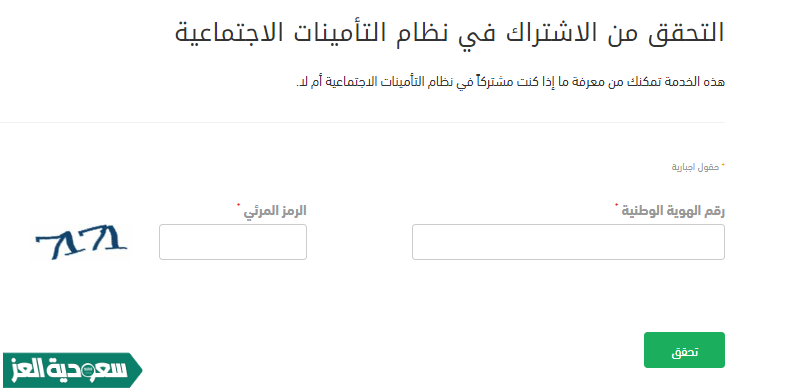Click the main page heading التحقق من الاشتراك
The width and height of the screenshot is (787, 389).
click(449, 32)
